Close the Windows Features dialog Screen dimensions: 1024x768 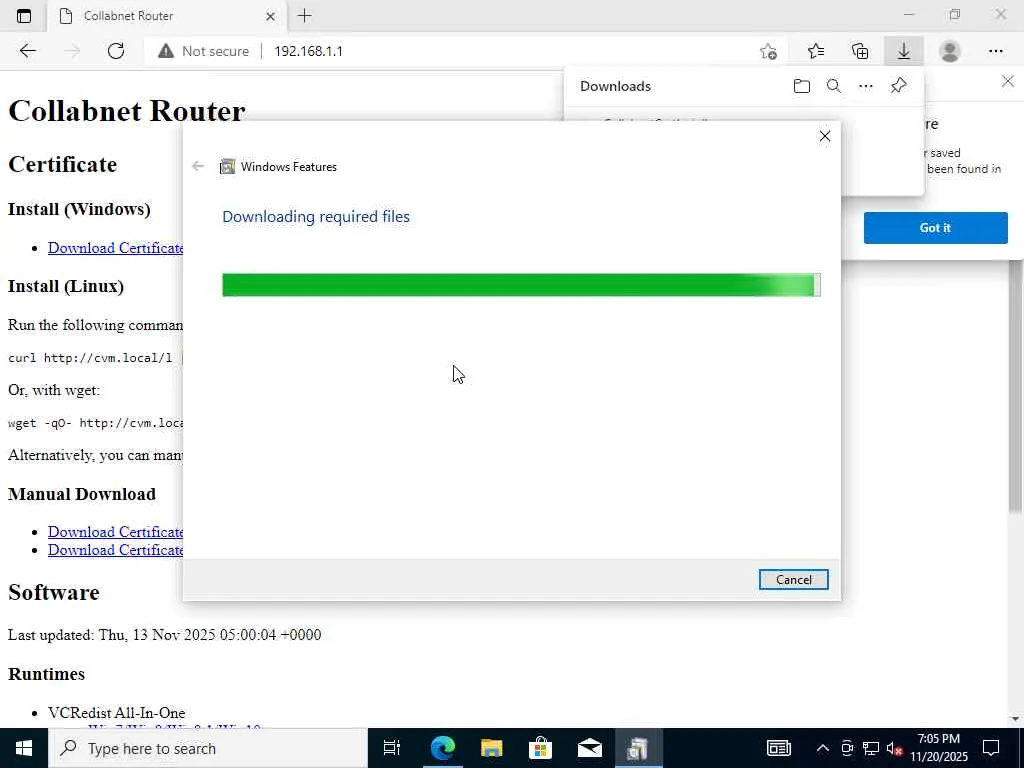(x=825, y=136)
